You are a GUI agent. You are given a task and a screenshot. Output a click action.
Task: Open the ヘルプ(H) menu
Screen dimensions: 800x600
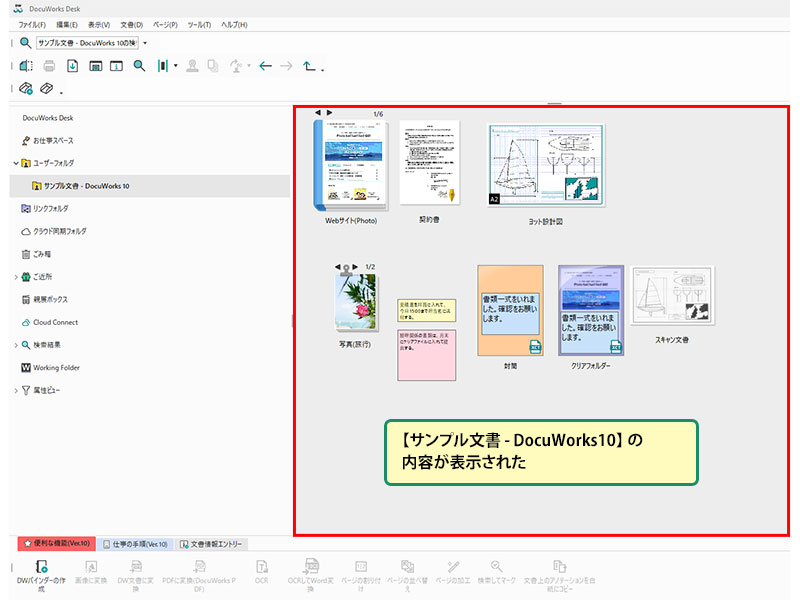(x=234, y=24)
